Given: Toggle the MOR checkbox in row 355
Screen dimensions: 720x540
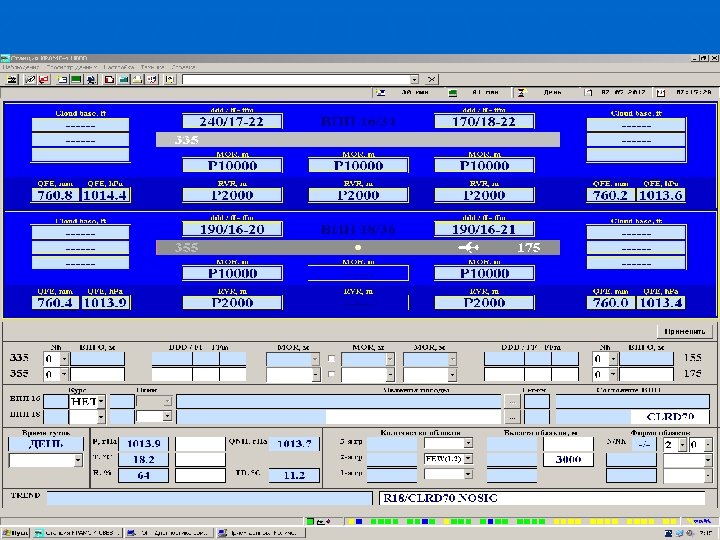Looking at the screenshot, I should 331,374.
